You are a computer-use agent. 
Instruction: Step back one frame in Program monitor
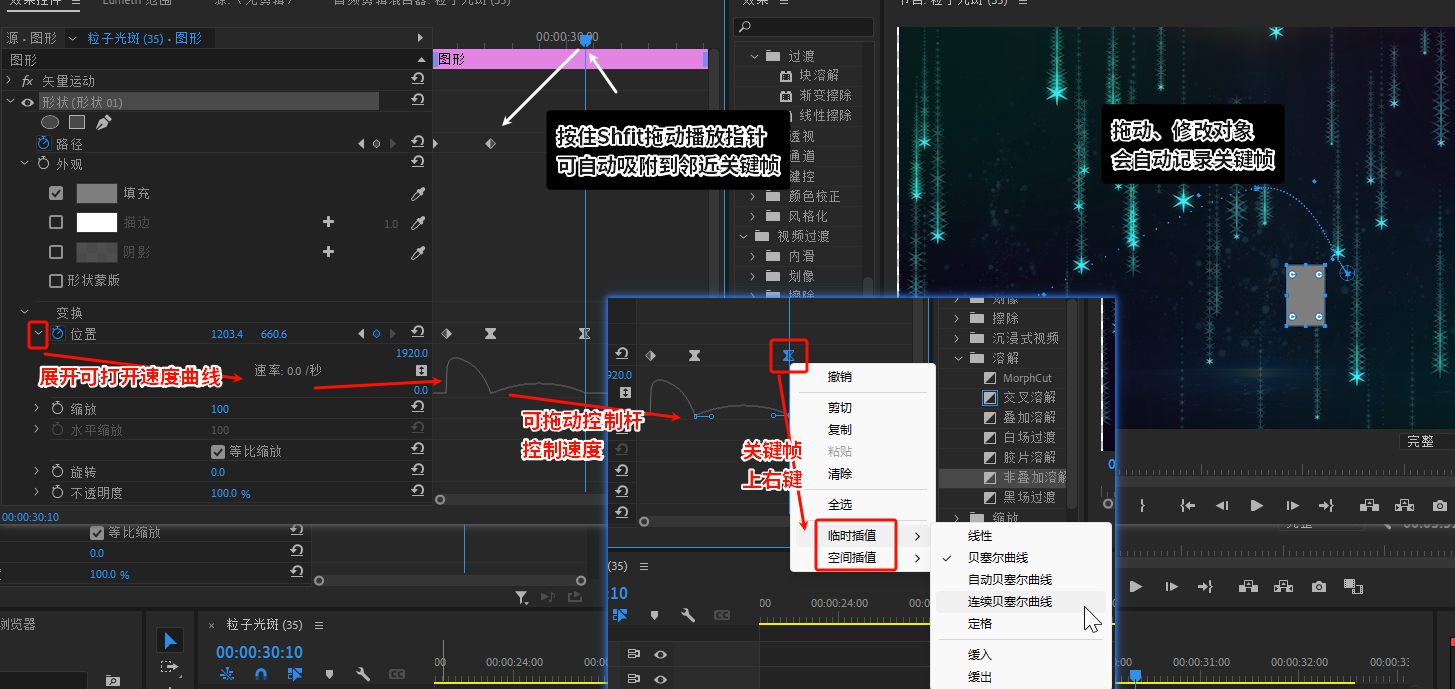[1222, 506]
